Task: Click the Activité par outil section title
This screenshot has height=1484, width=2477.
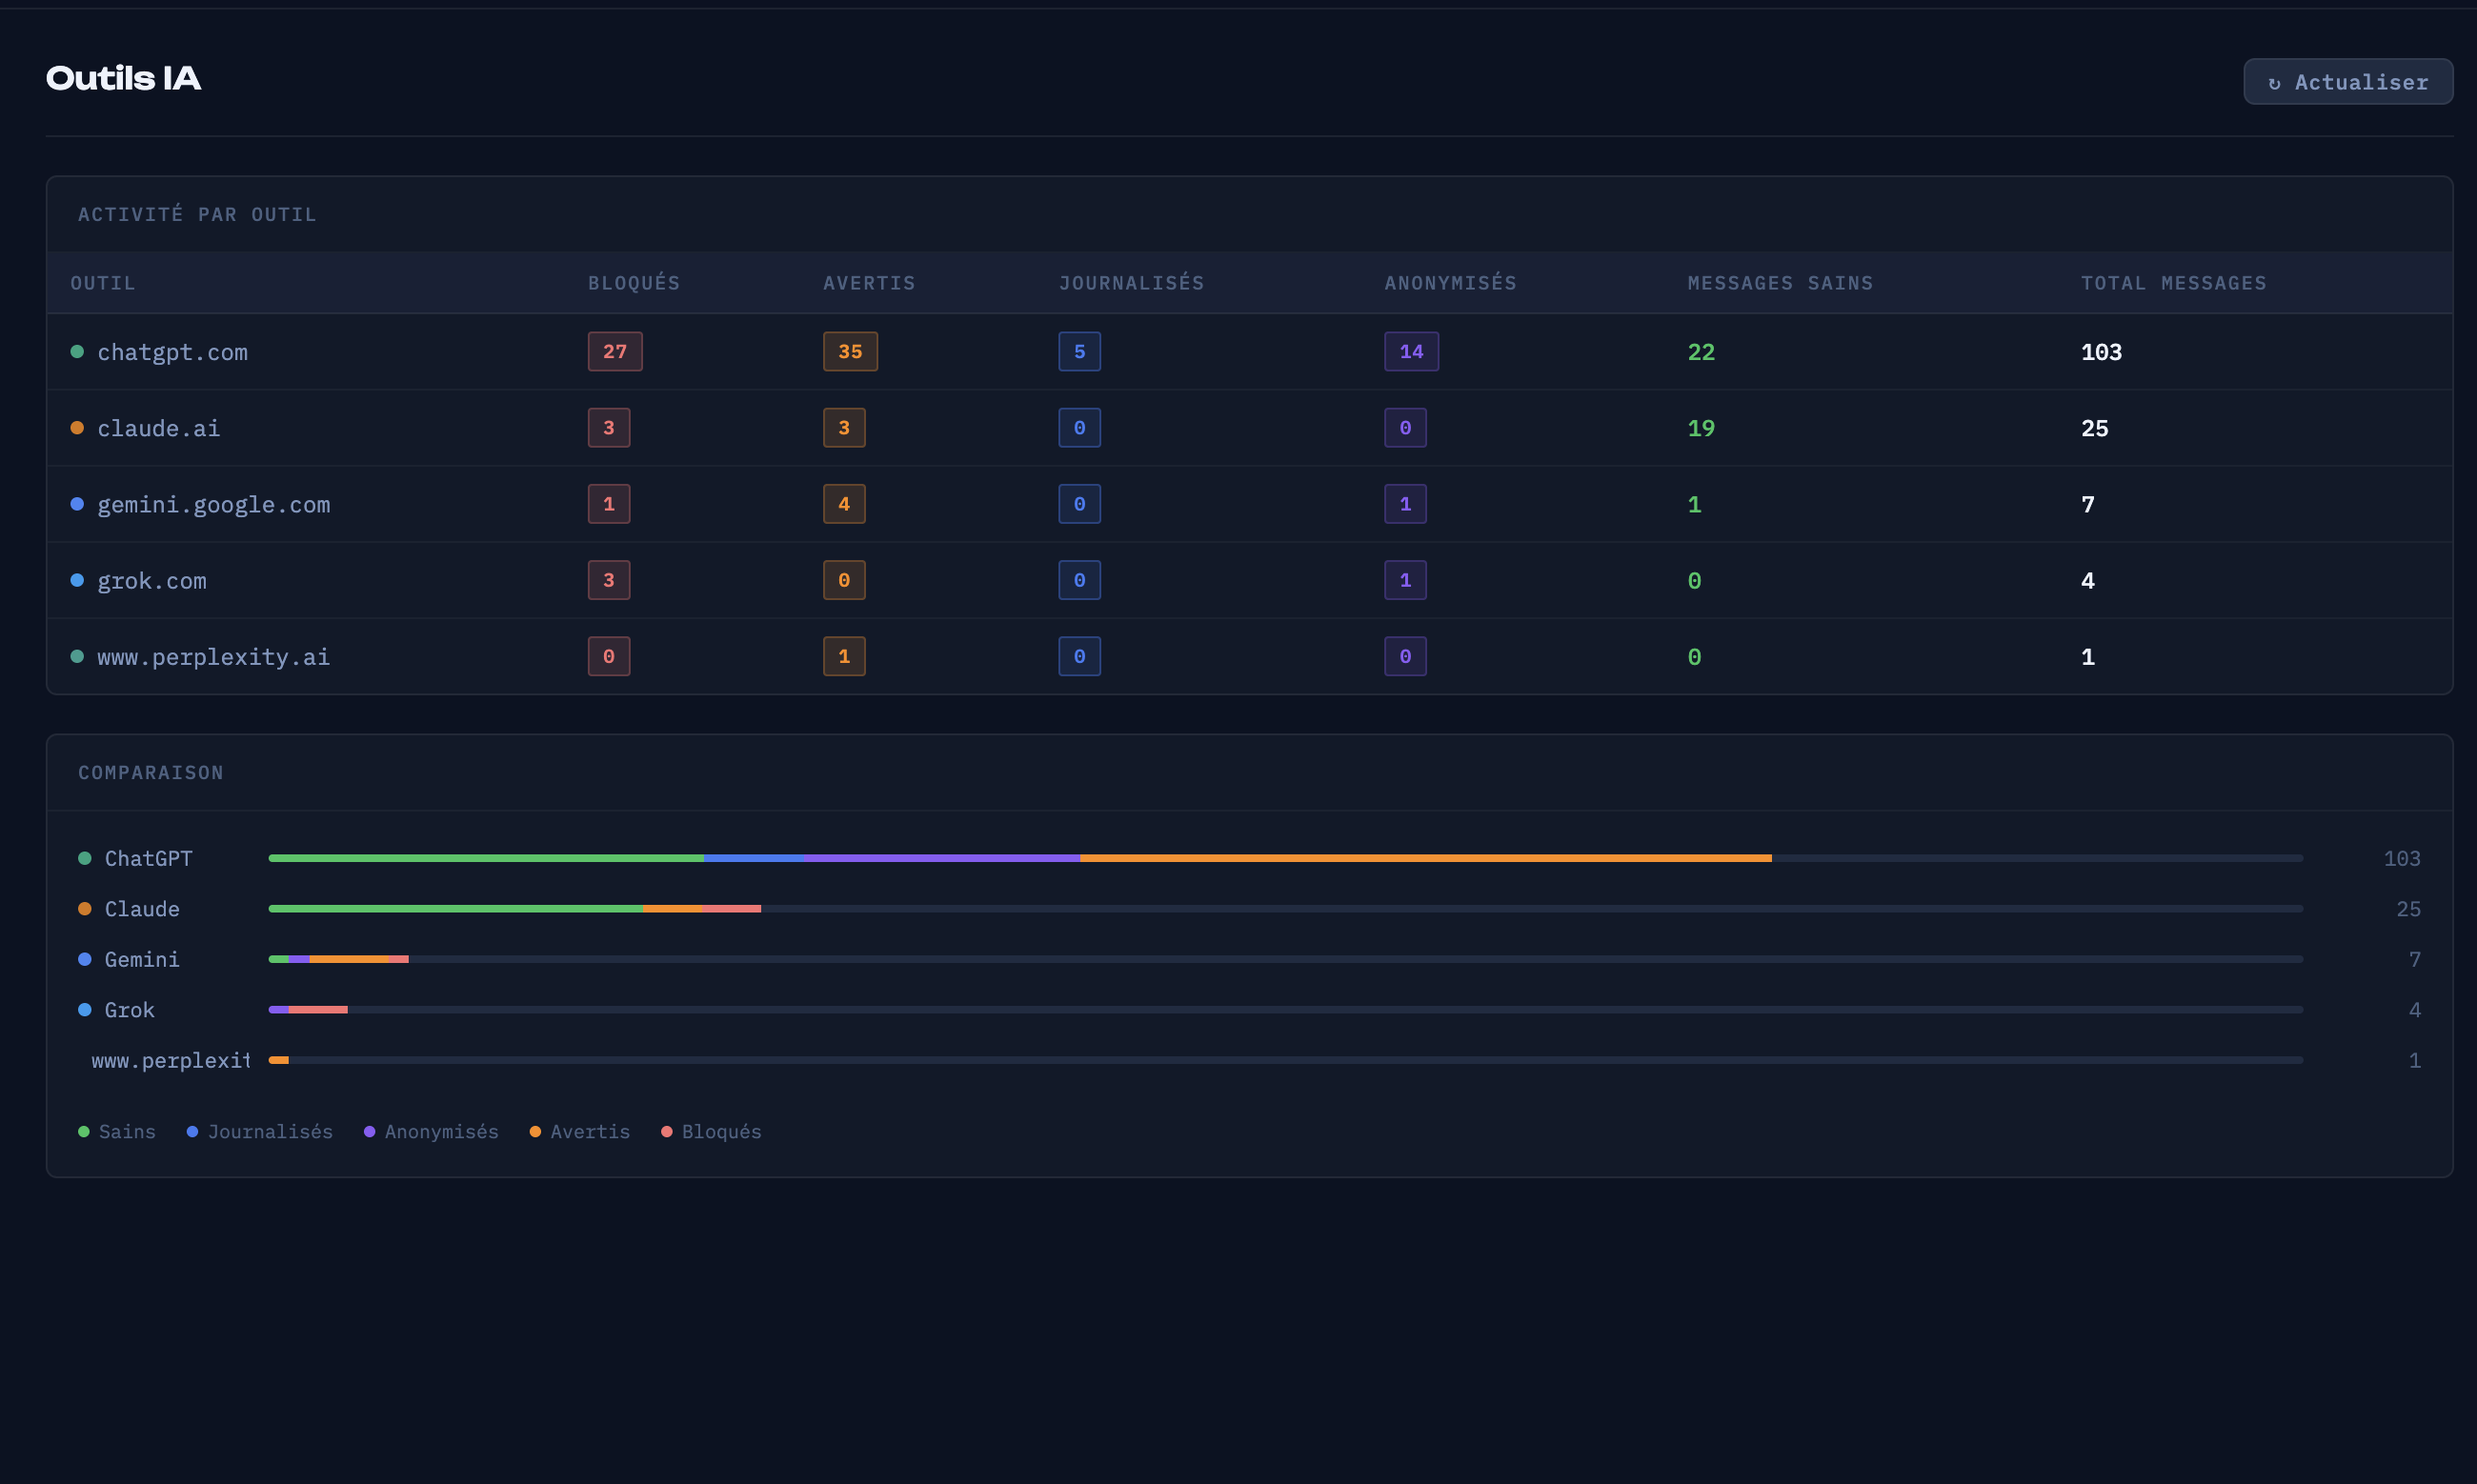Action: click(197, 214)
